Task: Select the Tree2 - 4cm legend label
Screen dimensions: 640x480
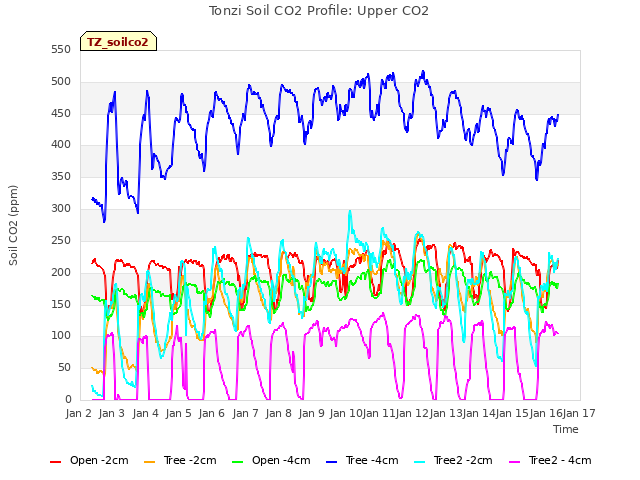Action: pos(560,460)
